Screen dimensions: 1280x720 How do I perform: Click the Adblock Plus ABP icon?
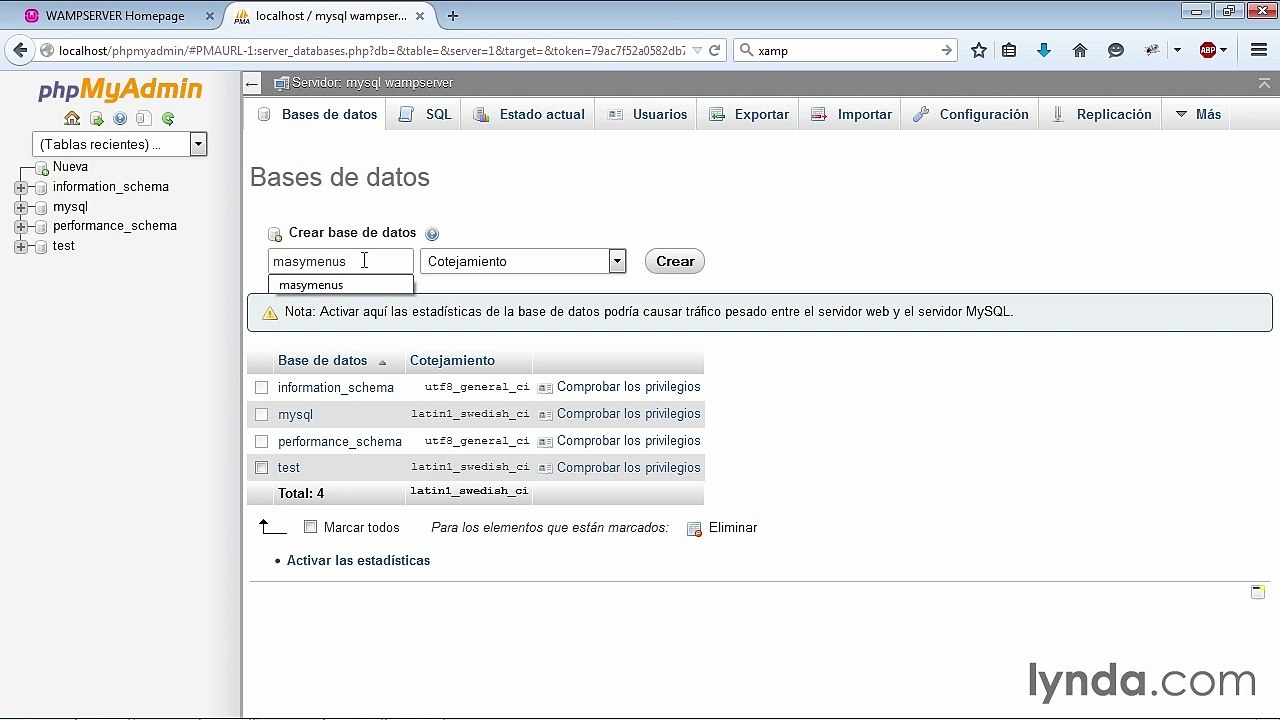(1208, 50)
